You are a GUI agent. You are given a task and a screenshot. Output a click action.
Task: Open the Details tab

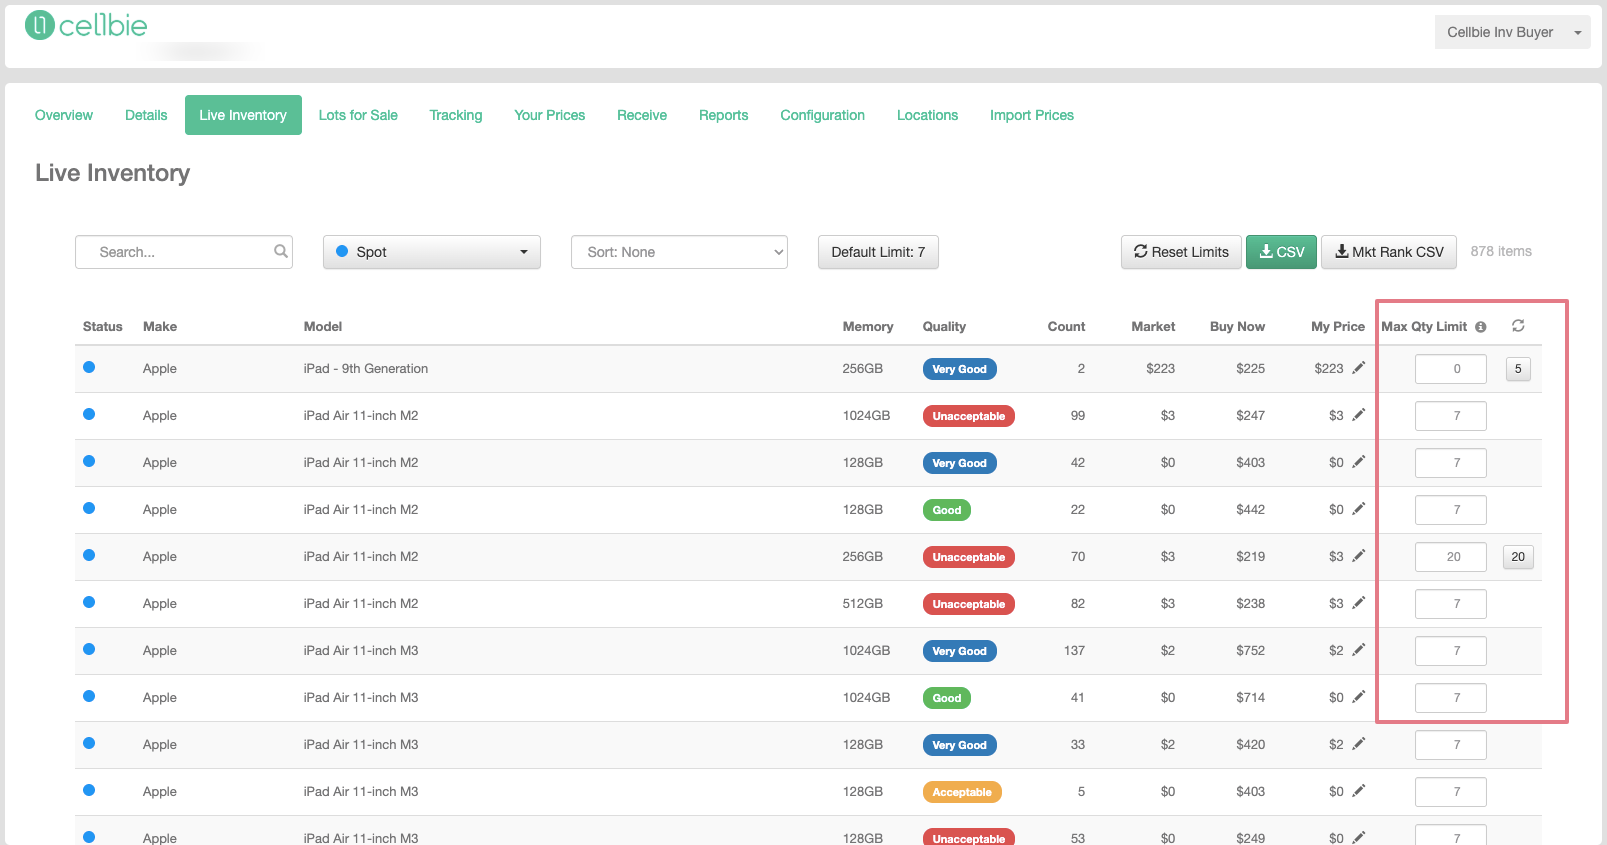point(146,115)
